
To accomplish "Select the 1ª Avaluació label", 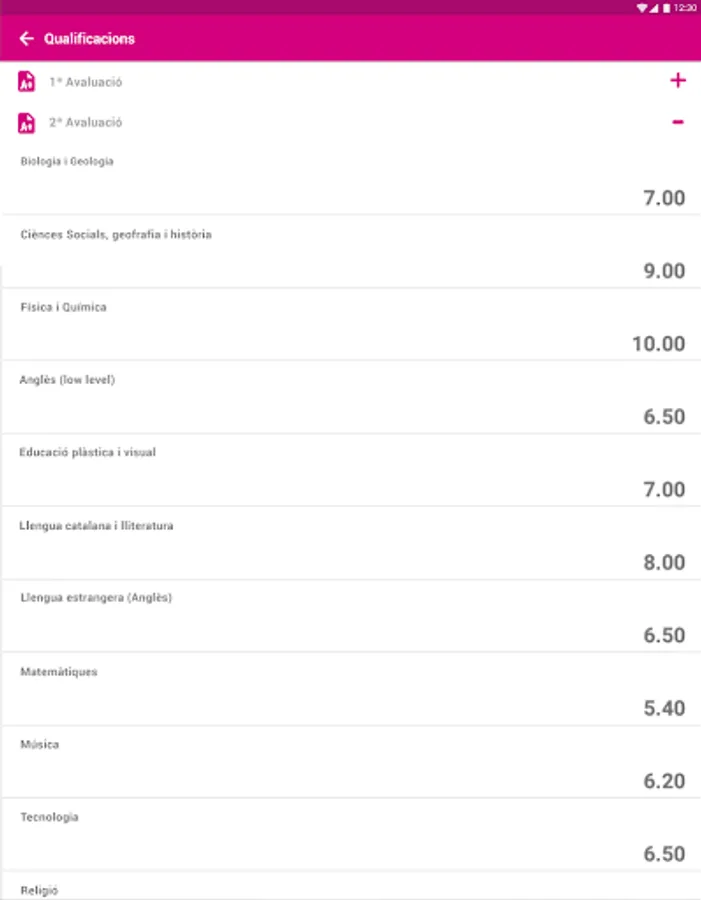I will point(86,82).
